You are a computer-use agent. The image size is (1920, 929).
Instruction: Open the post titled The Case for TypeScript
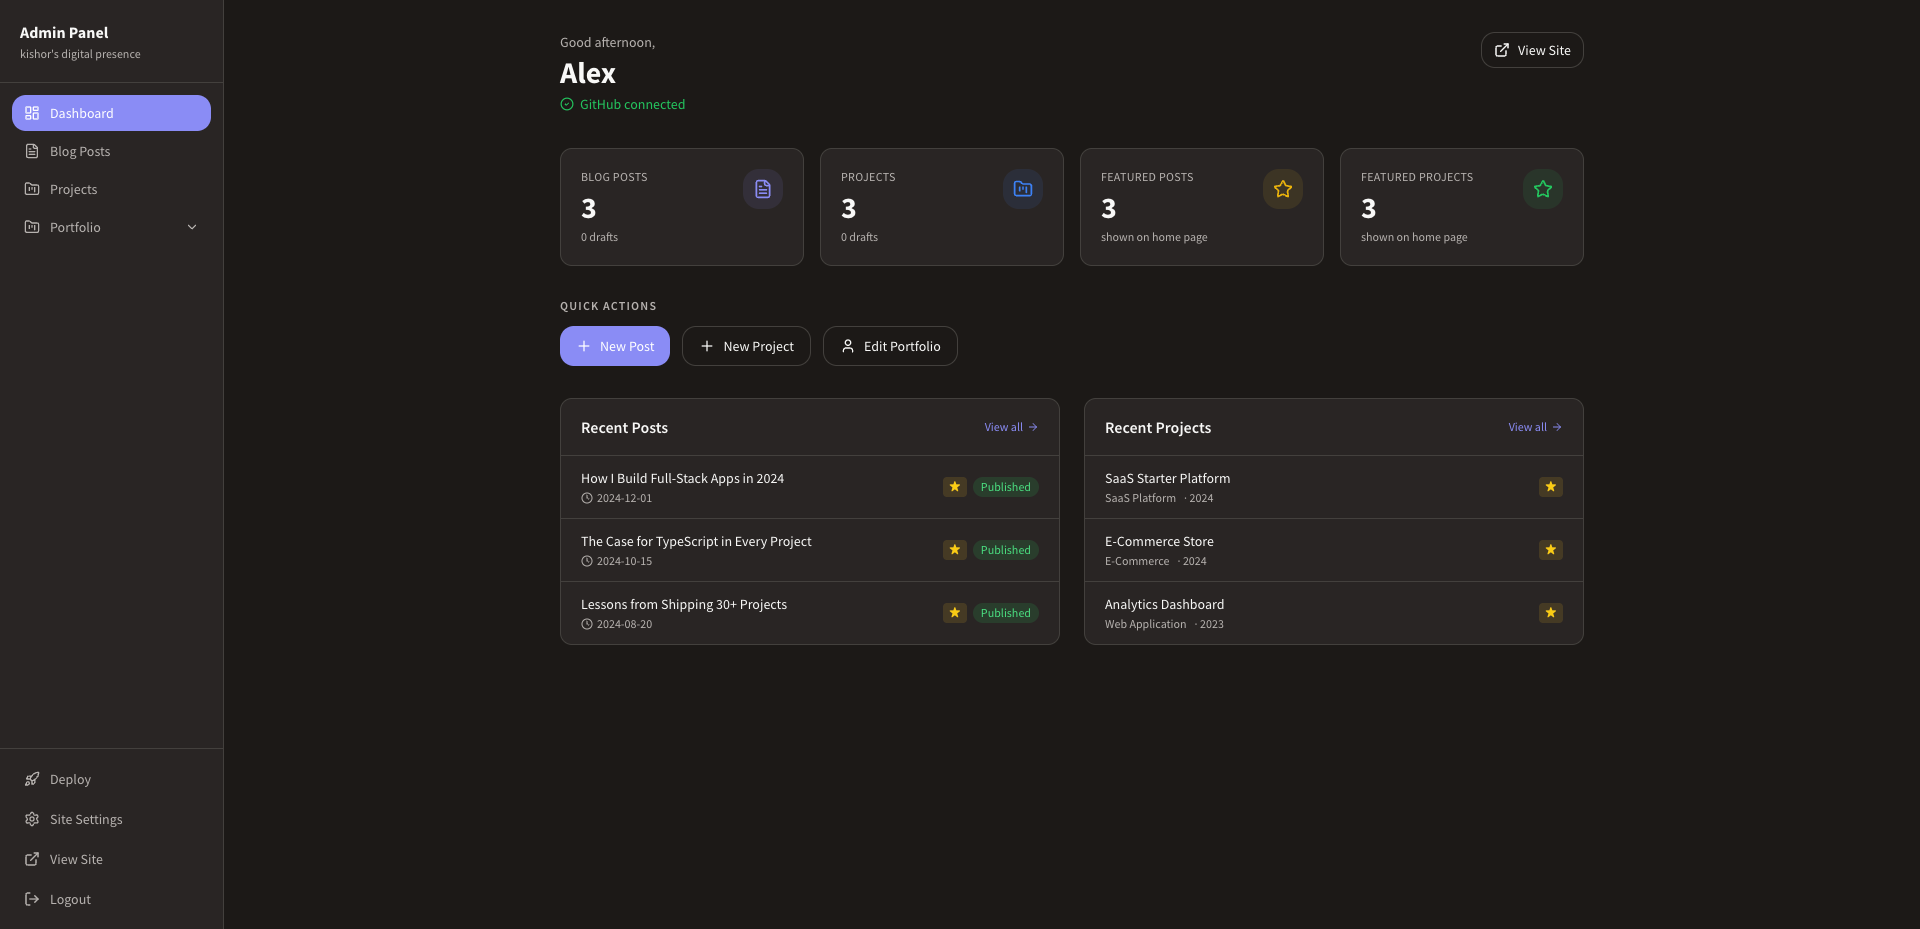click(x=696, y=541)
